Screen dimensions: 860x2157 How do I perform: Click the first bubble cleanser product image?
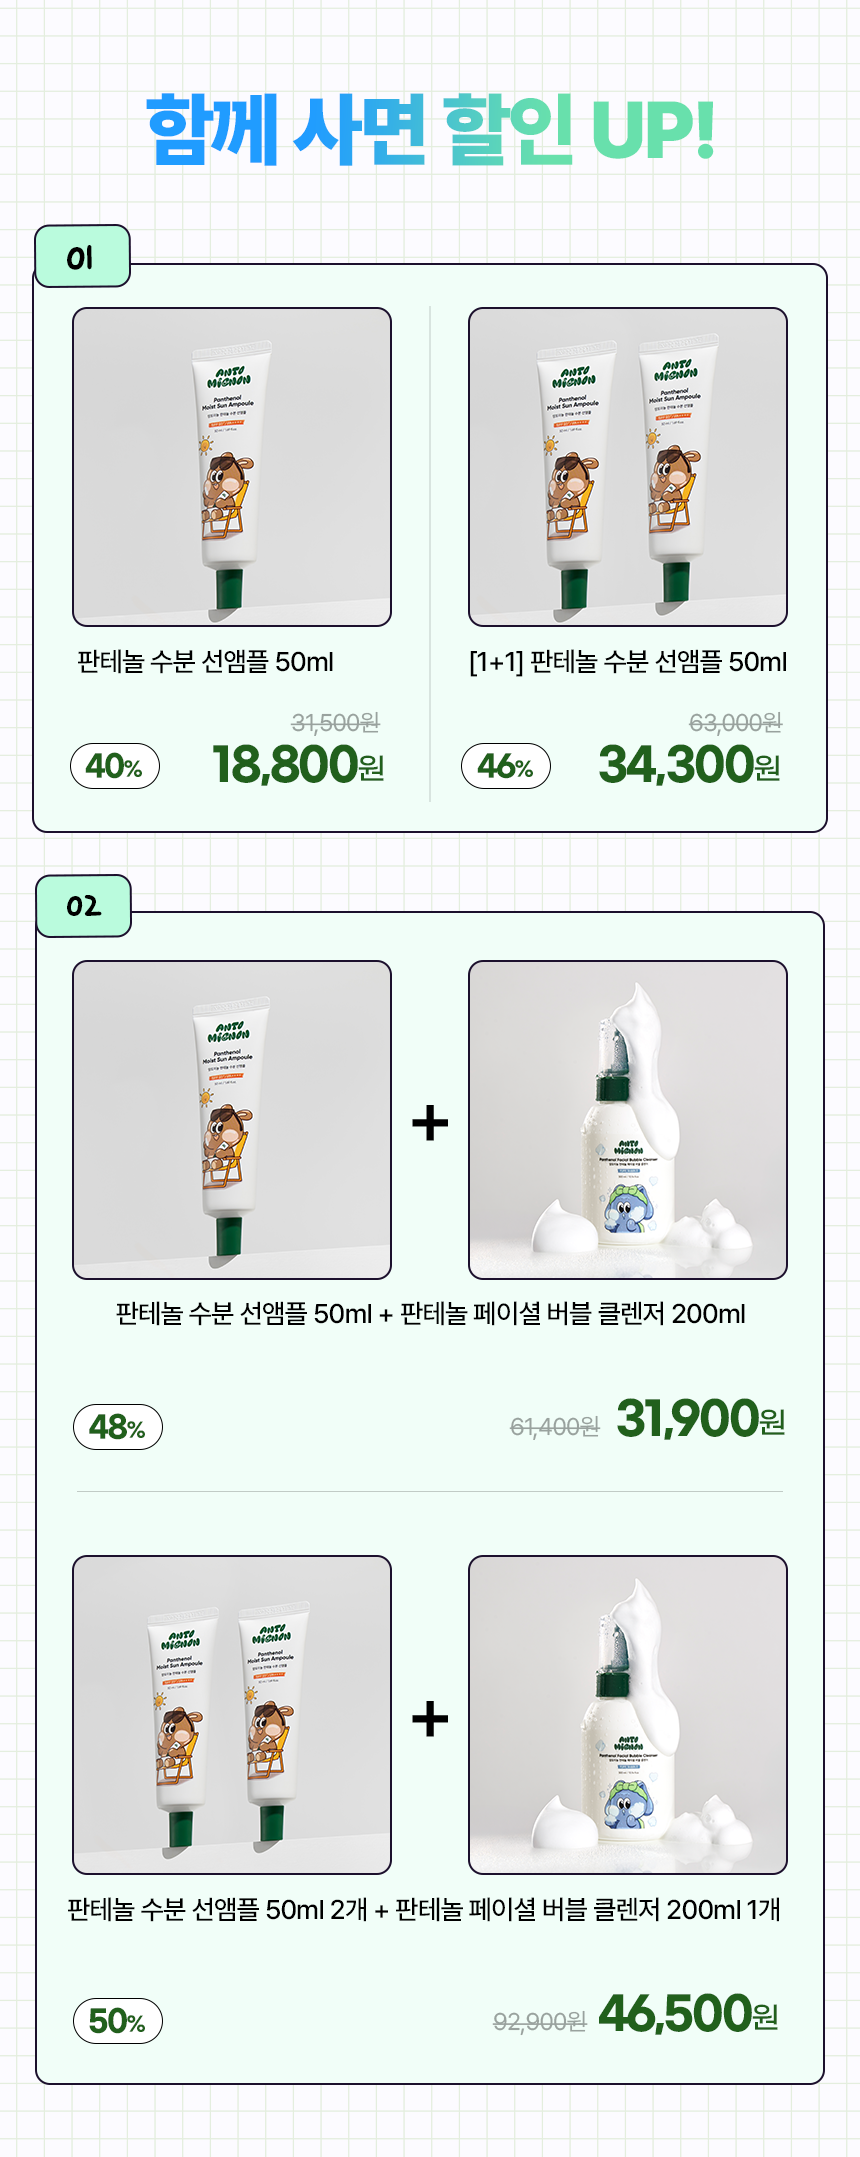(x=628, y=1120)
